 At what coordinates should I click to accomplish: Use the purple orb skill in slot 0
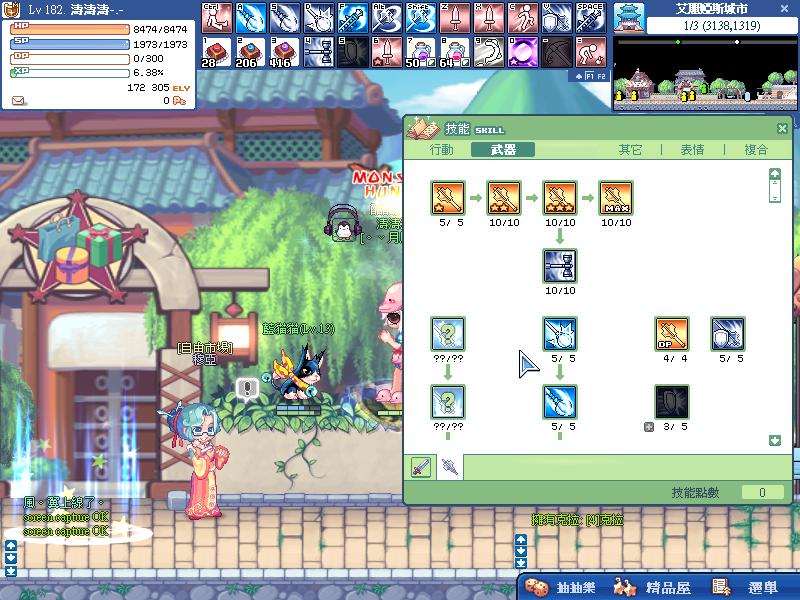[523, 52]
